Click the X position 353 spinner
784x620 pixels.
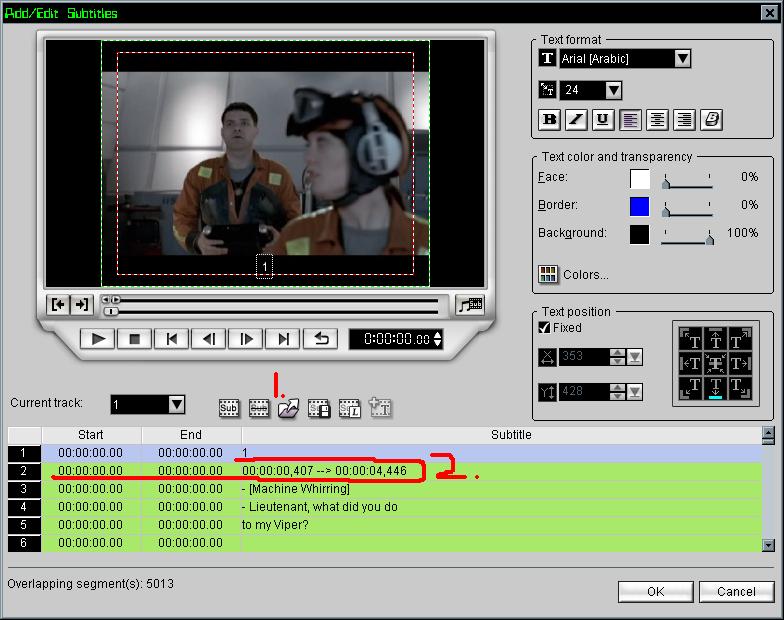pyautogui.click(x=618, y=357)
